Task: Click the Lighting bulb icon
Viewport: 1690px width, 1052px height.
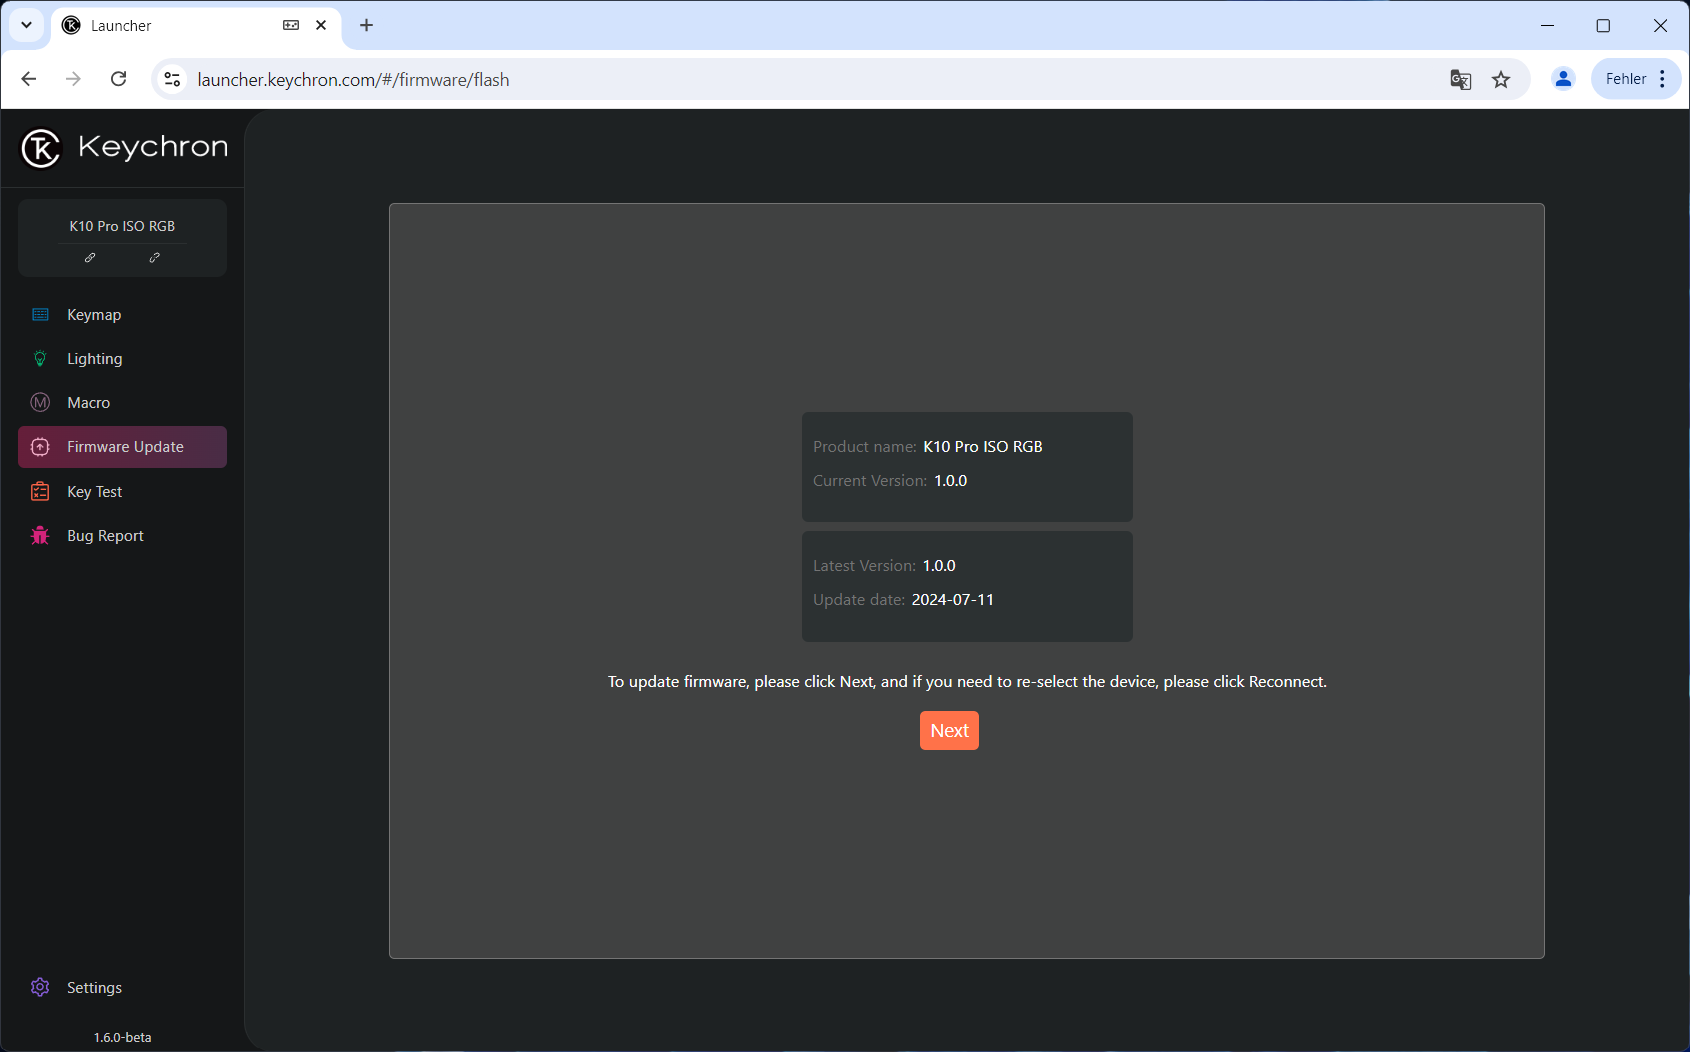Action: (x=40, y=359)
